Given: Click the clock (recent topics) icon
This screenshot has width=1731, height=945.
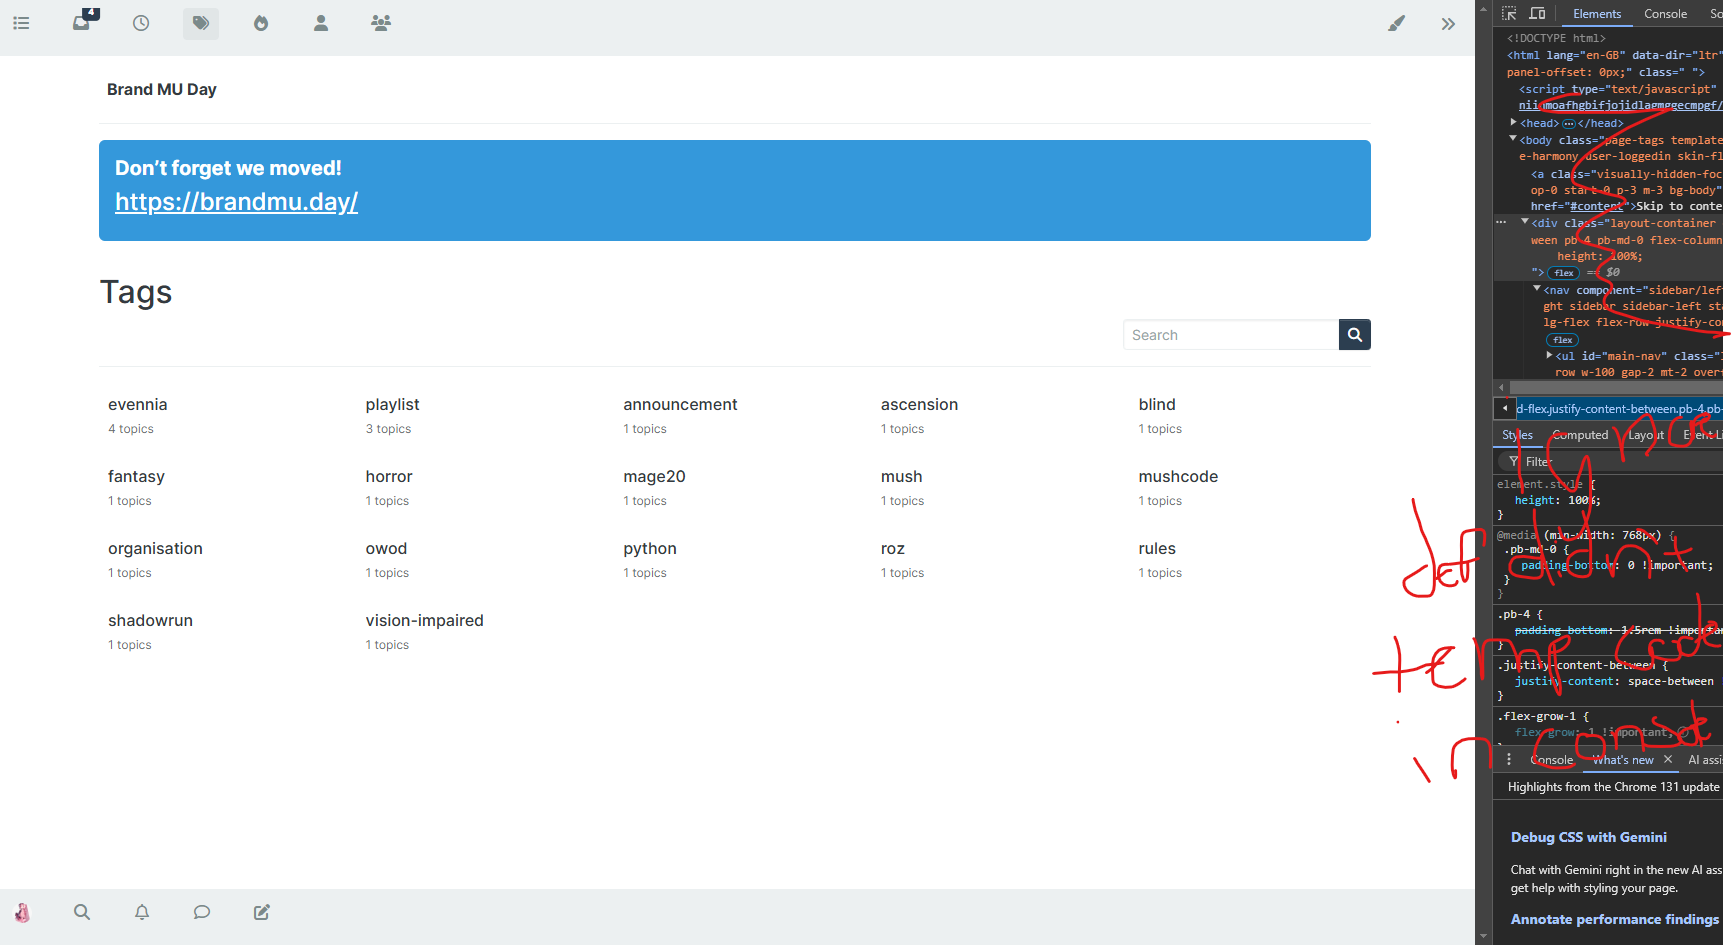Looking at the screenshot, I should coord(141,23).
